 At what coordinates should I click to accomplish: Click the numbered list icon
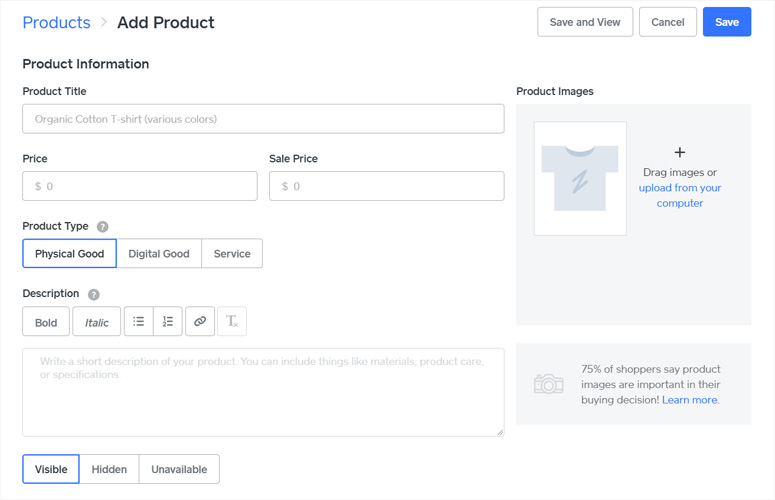[x=168, y=322]
